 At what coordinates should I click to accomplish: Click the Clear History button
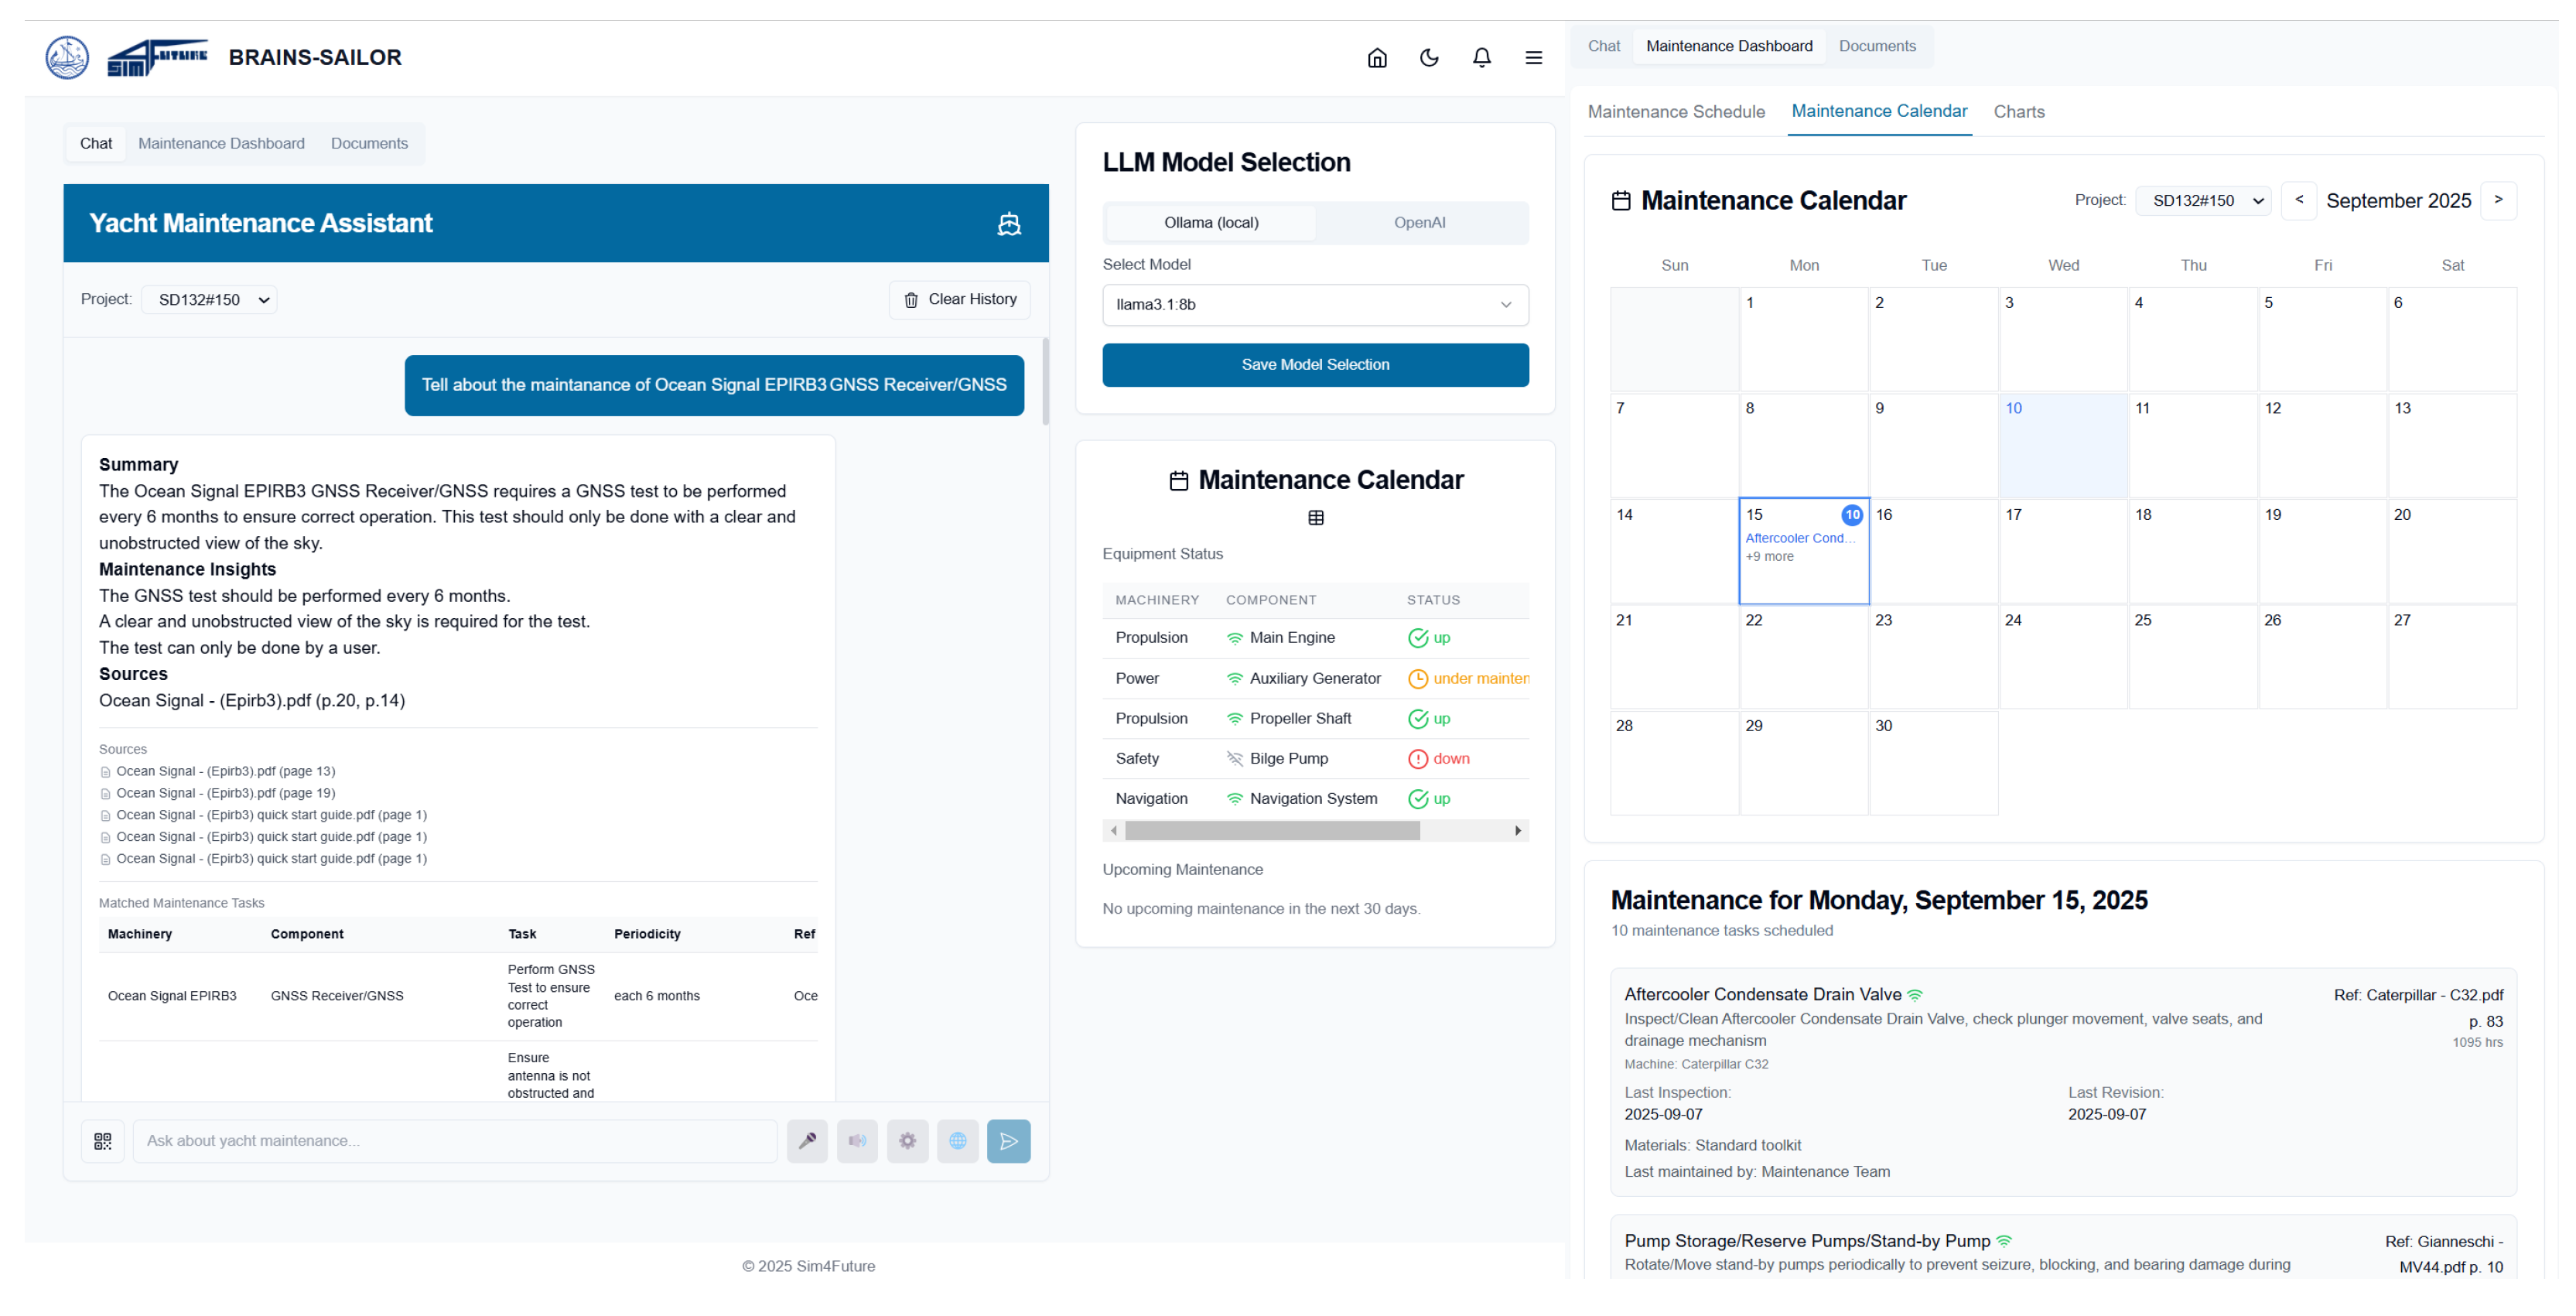[959, 300]
